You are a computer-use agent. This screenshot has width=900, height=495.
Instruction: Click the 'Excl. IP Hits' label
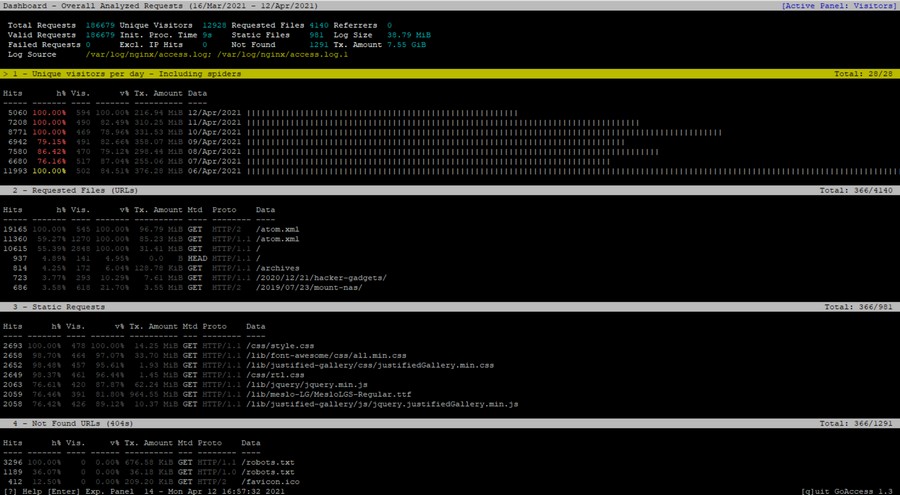click(x=151, y=45)
